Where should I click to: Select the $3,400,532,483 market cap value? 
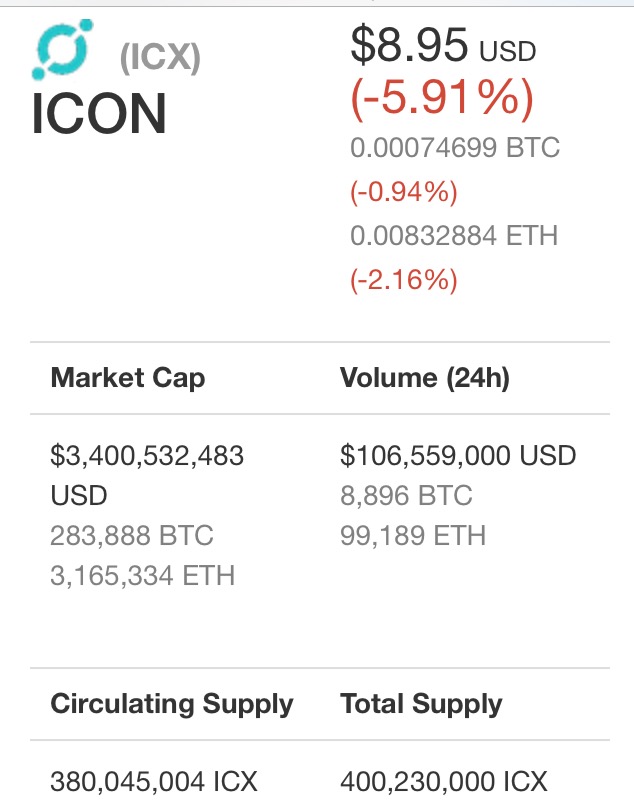(x=147, y=475)
